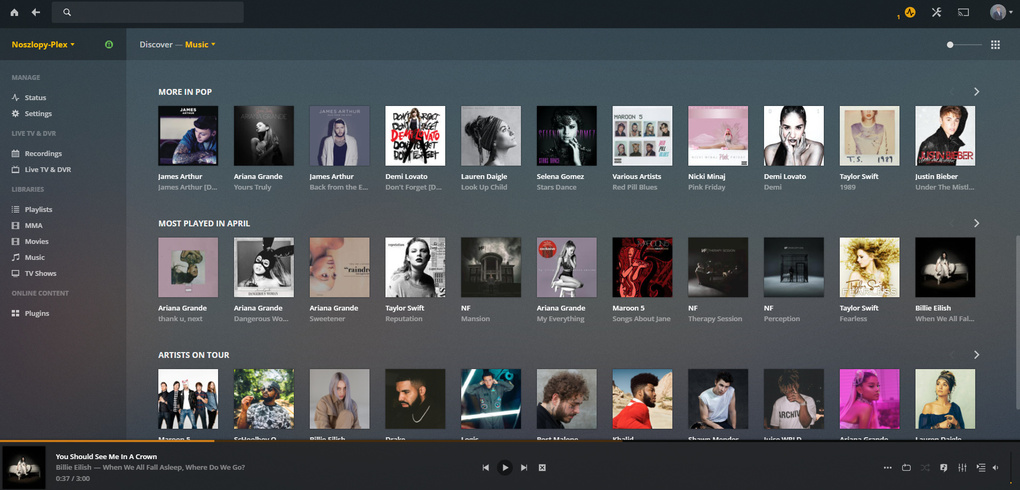Skip to next track
The width and height of the screenshot is (1020, 490).
[x=524, y=467]
